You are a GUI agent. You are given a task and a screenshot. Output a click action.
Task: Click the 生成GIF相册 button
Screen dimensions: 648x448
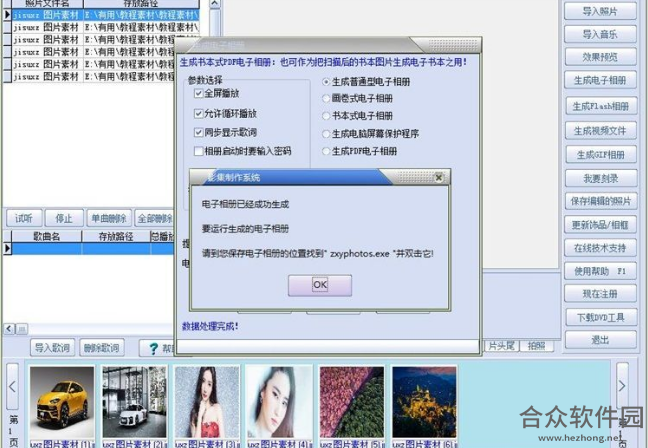coord(601,155)
